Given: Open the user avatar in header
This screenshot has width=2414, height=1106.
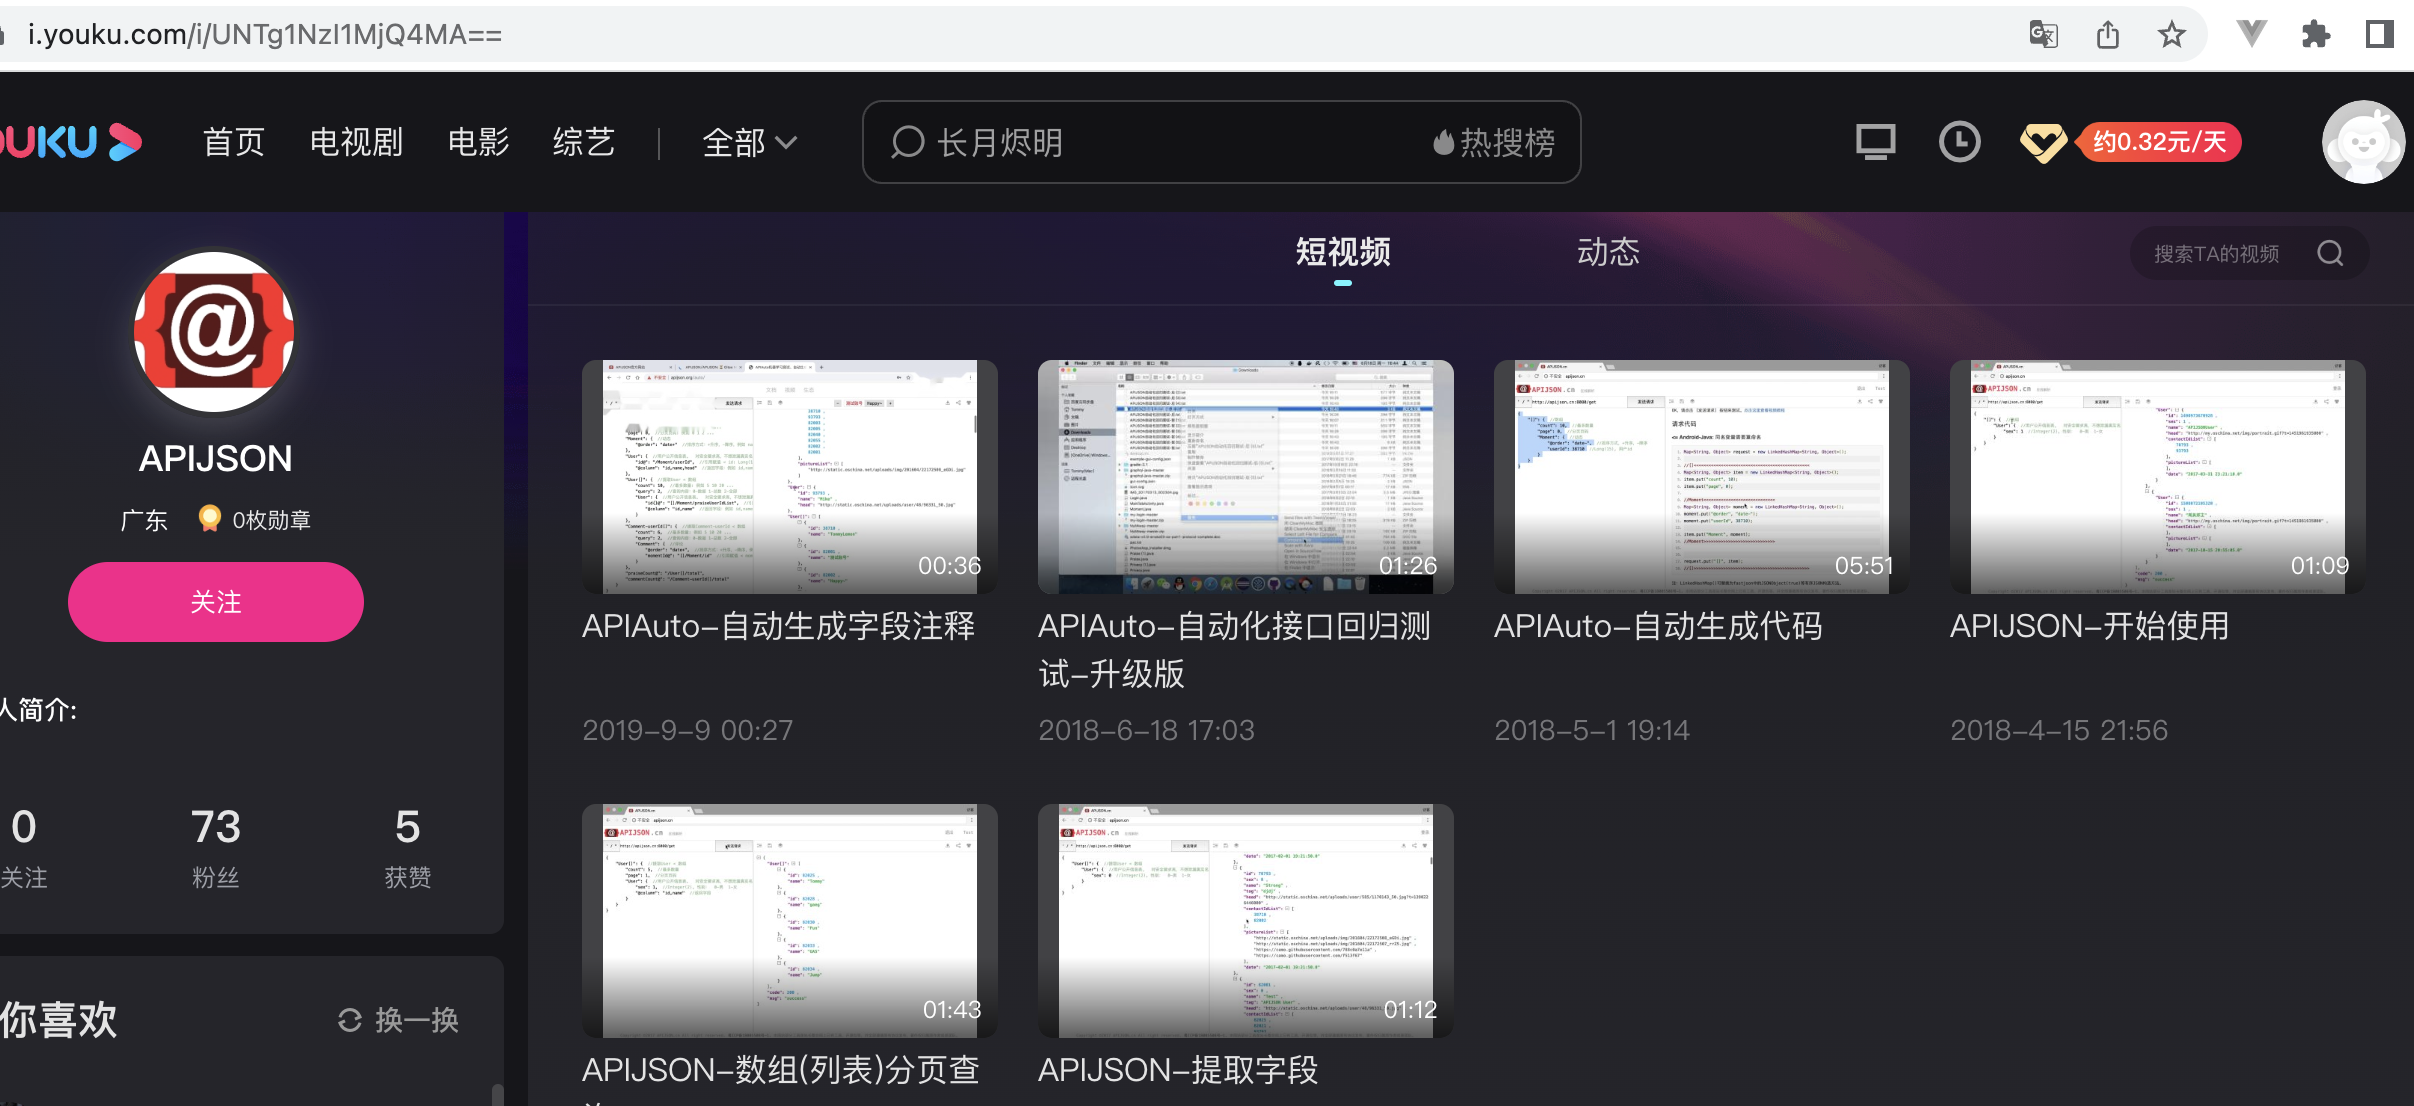Looking at the screenshot, I should click(2362, 142).
